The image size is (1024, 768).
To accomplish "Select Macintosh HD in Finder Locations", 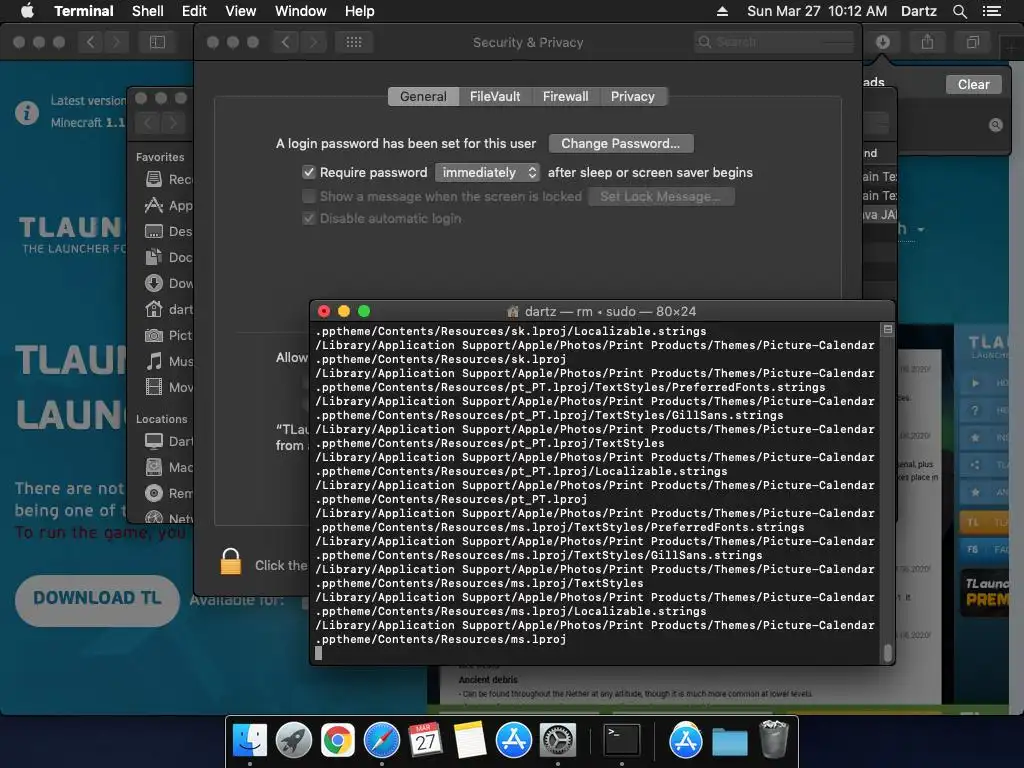I will click(167, 467).
